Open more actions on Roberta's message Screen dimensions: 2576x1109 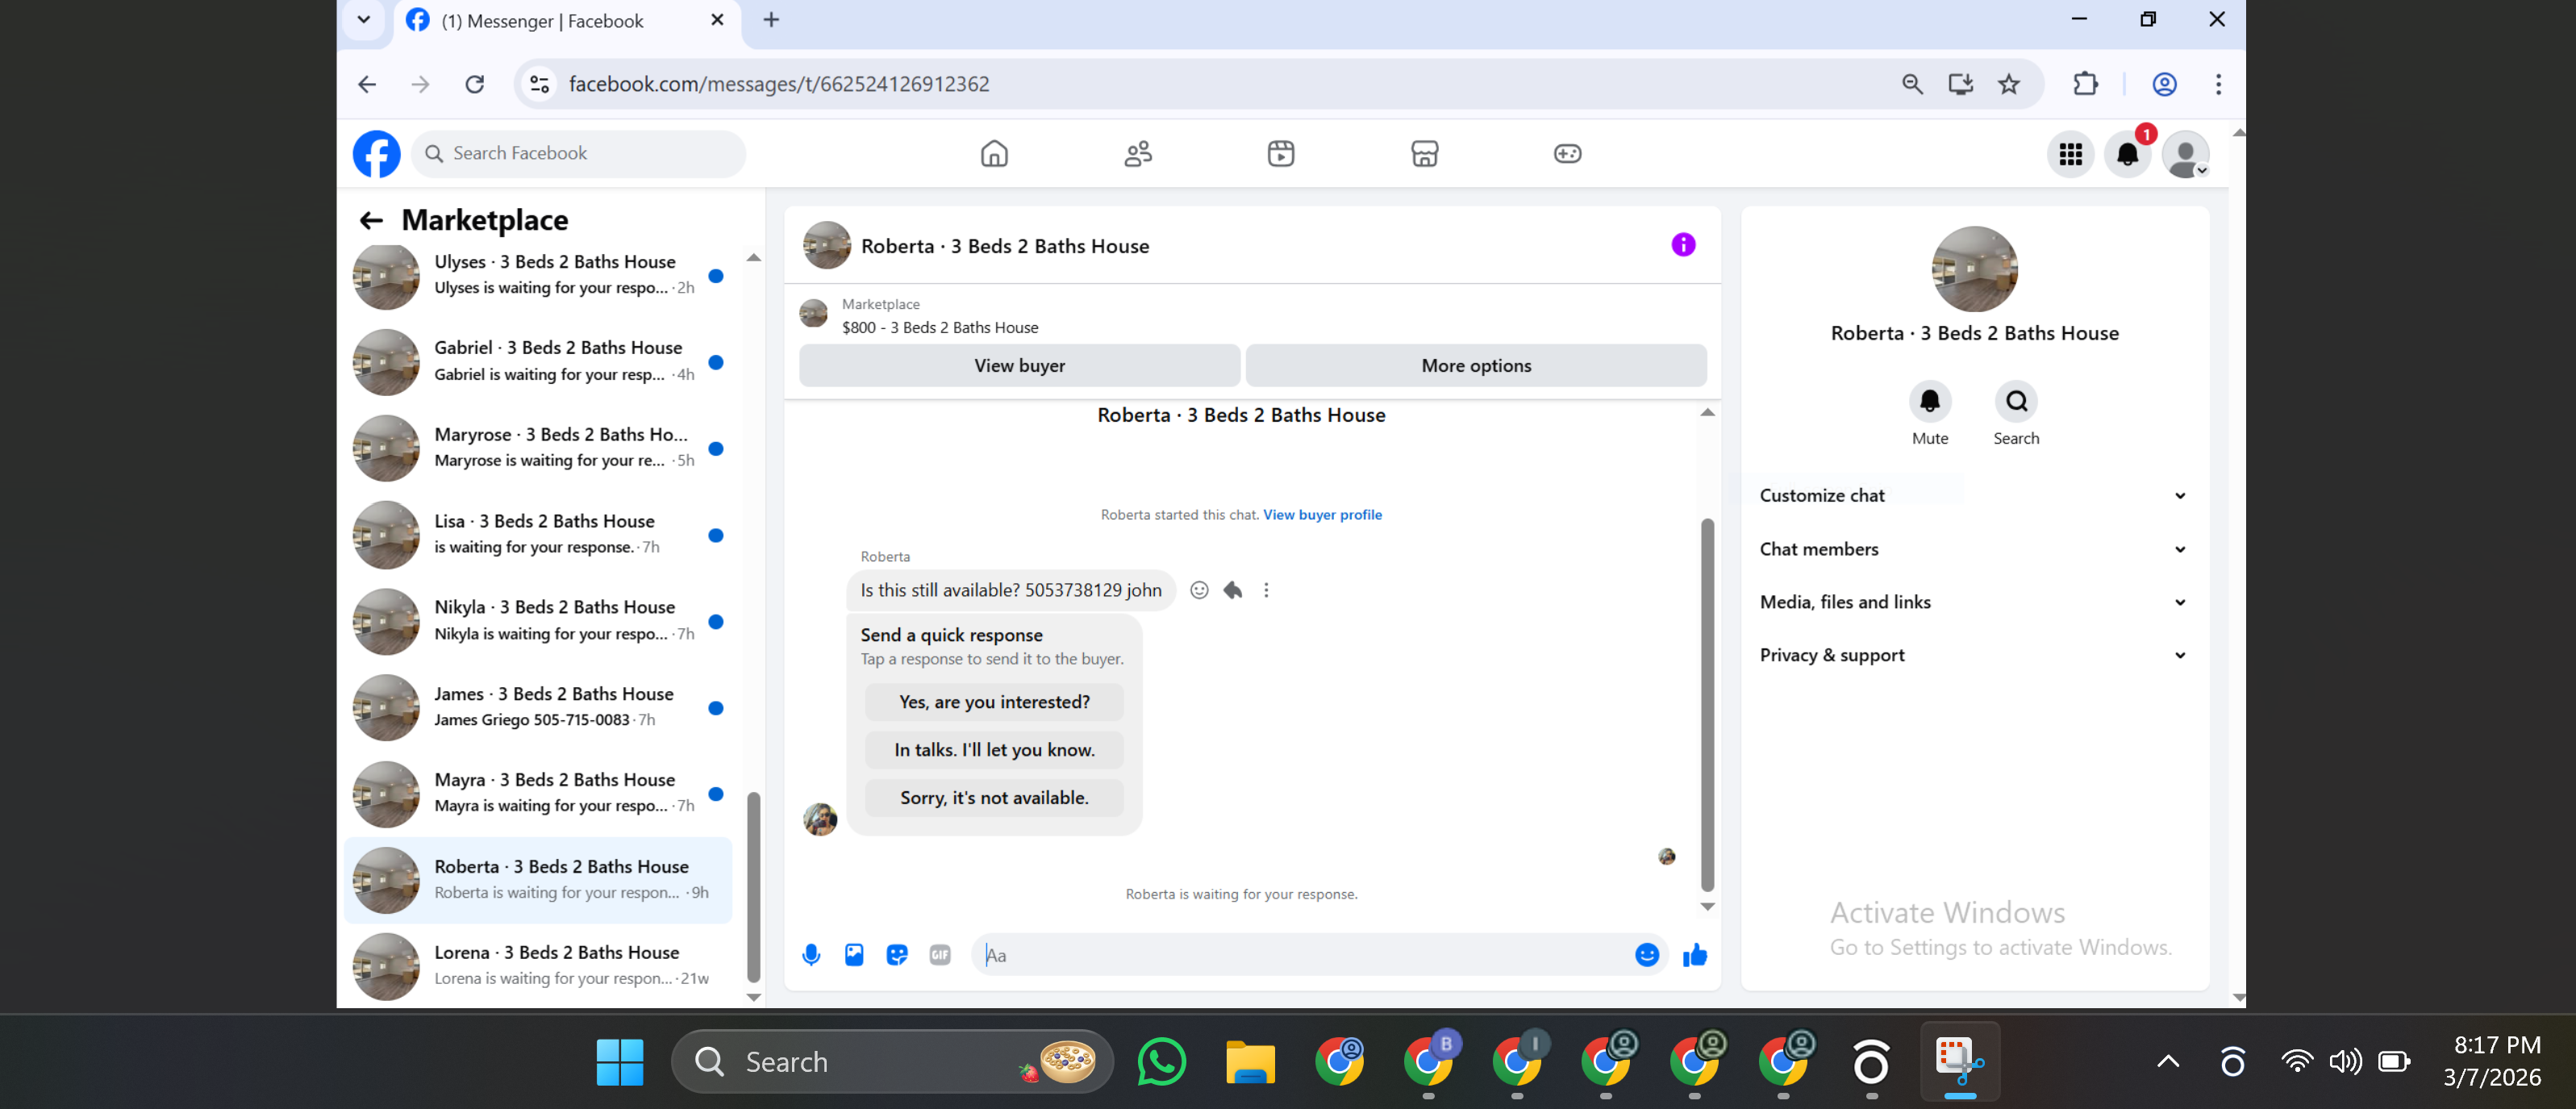[x=1266, y=590]
